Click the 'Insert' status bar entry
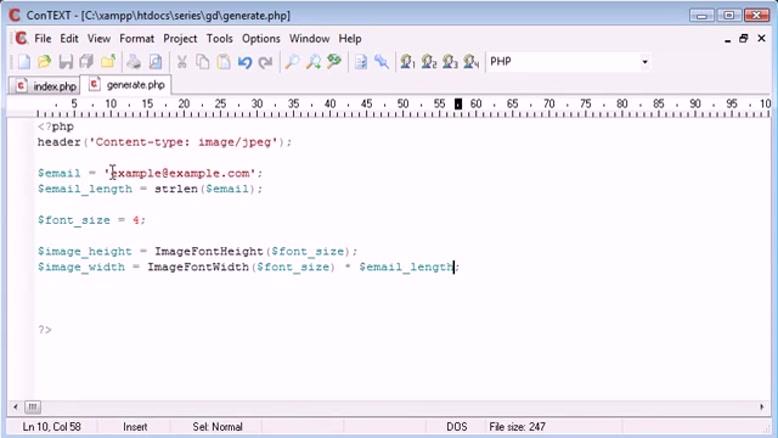This screenshot has height=438, width=778. [x=135, y=427]
